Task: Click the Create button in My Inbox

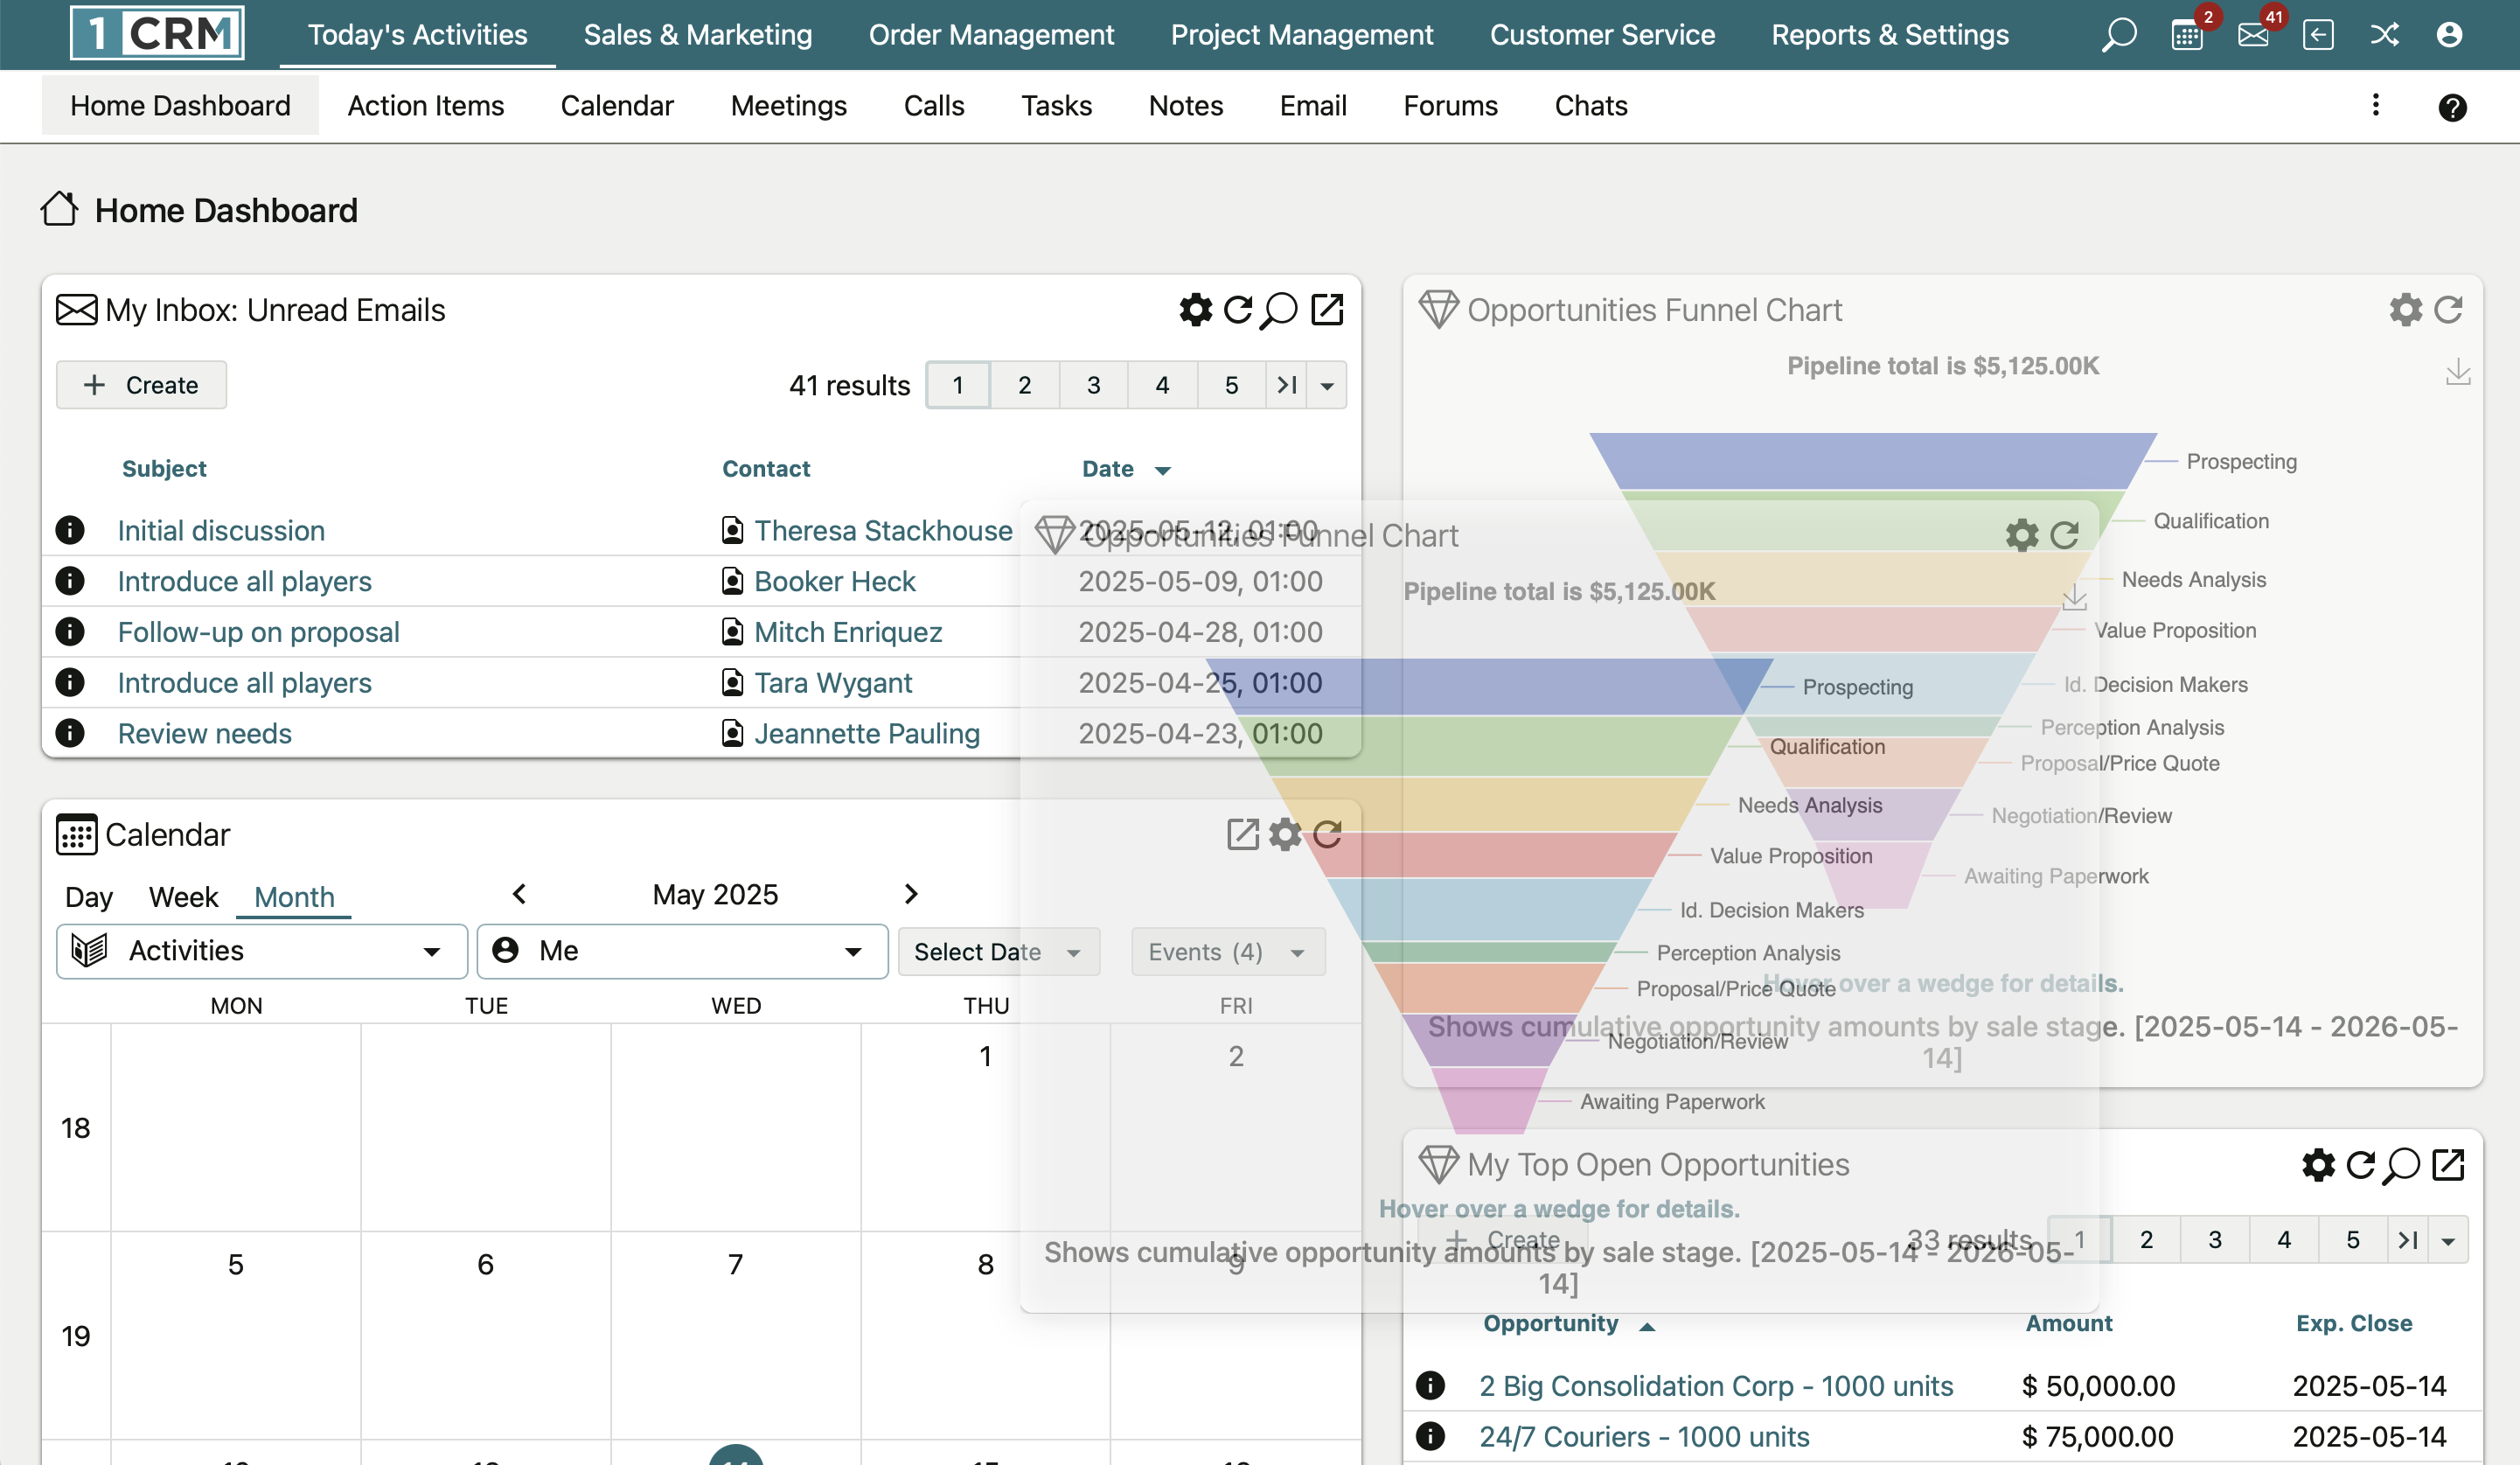Action: (141, 384)
